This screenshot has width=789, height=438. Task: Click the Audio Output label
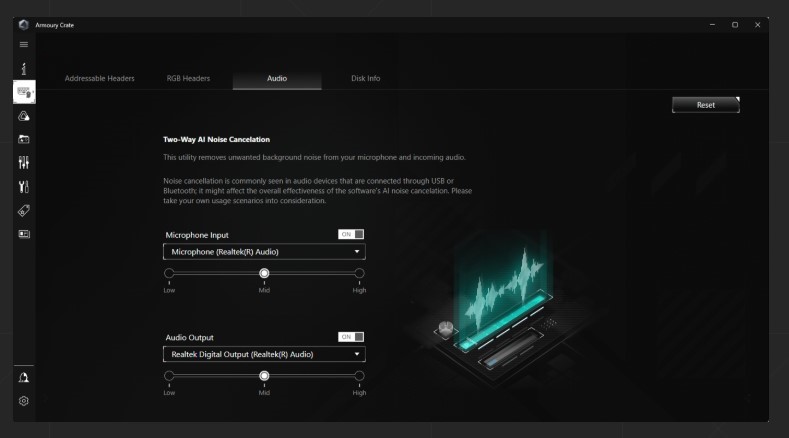click(189, 338)
